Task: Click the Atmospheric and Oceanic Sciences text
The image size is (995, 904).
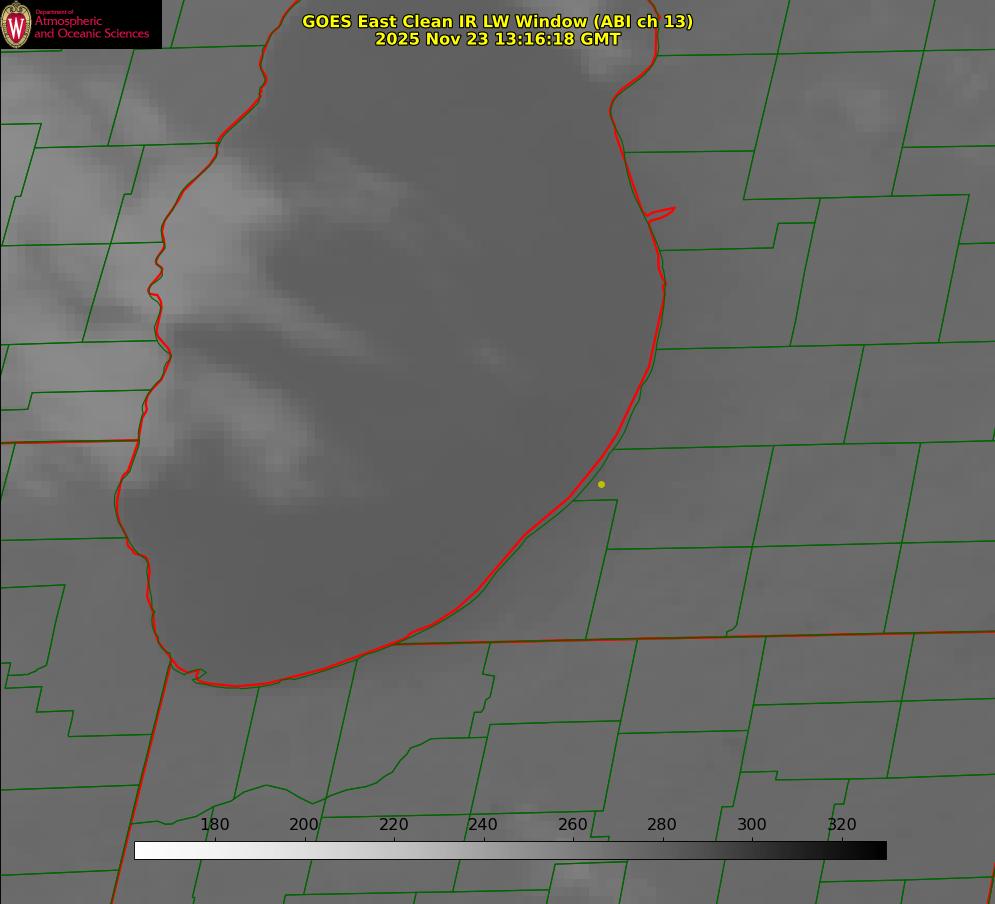Action: (91, 27)
